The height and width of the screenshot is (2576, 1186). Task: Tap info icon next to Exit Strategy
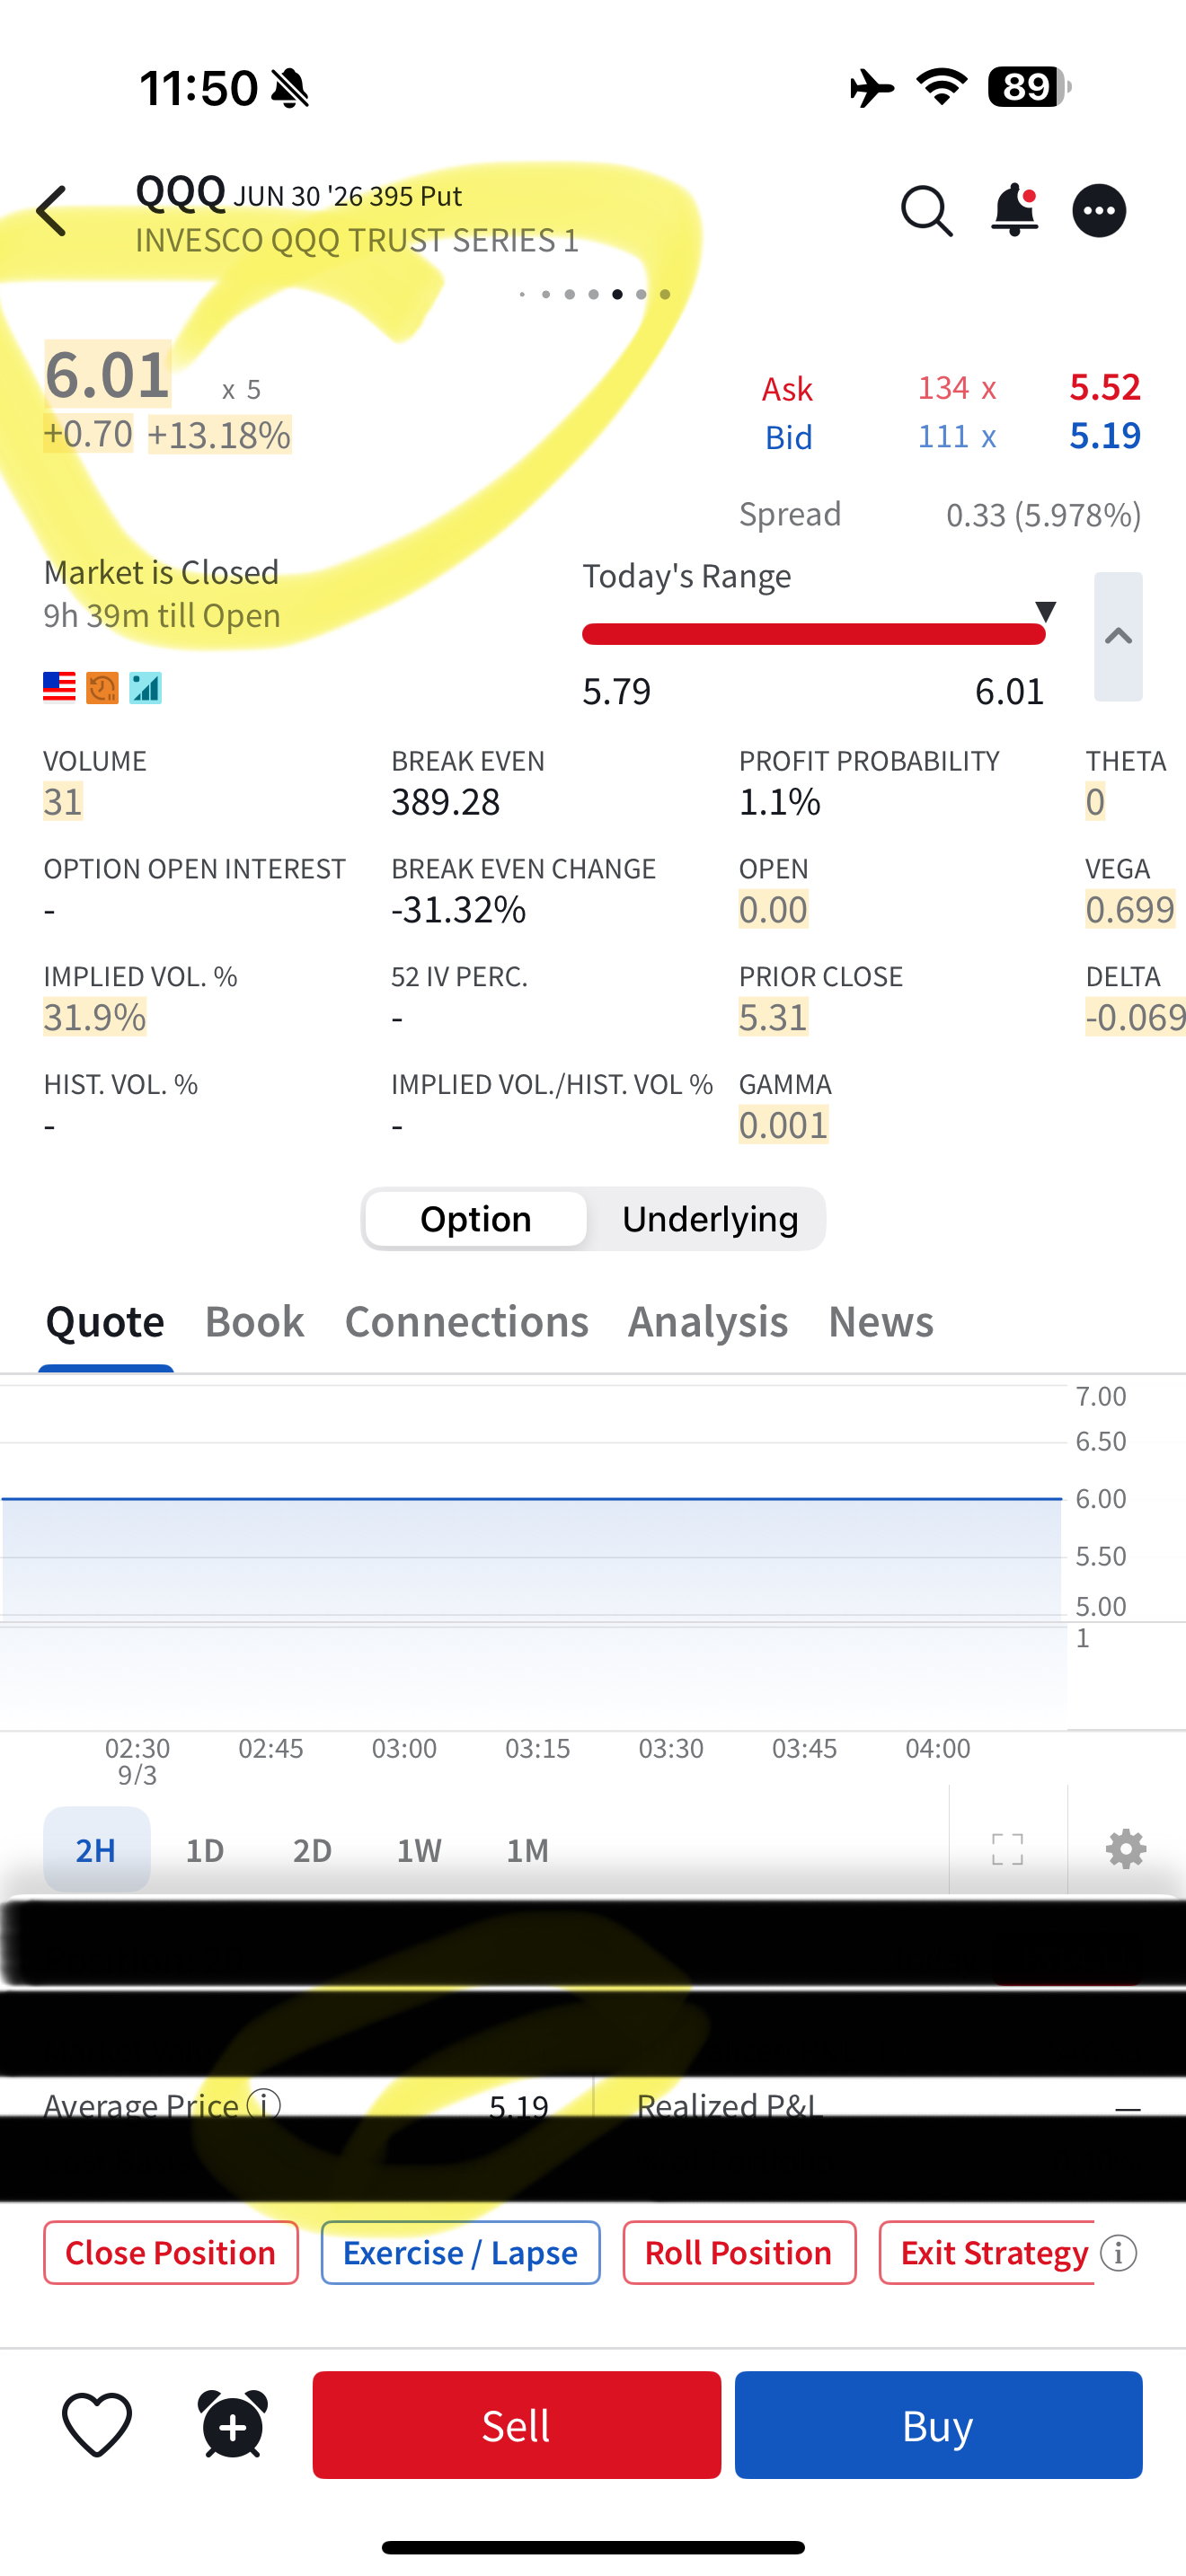(x=1119, y=2253)
